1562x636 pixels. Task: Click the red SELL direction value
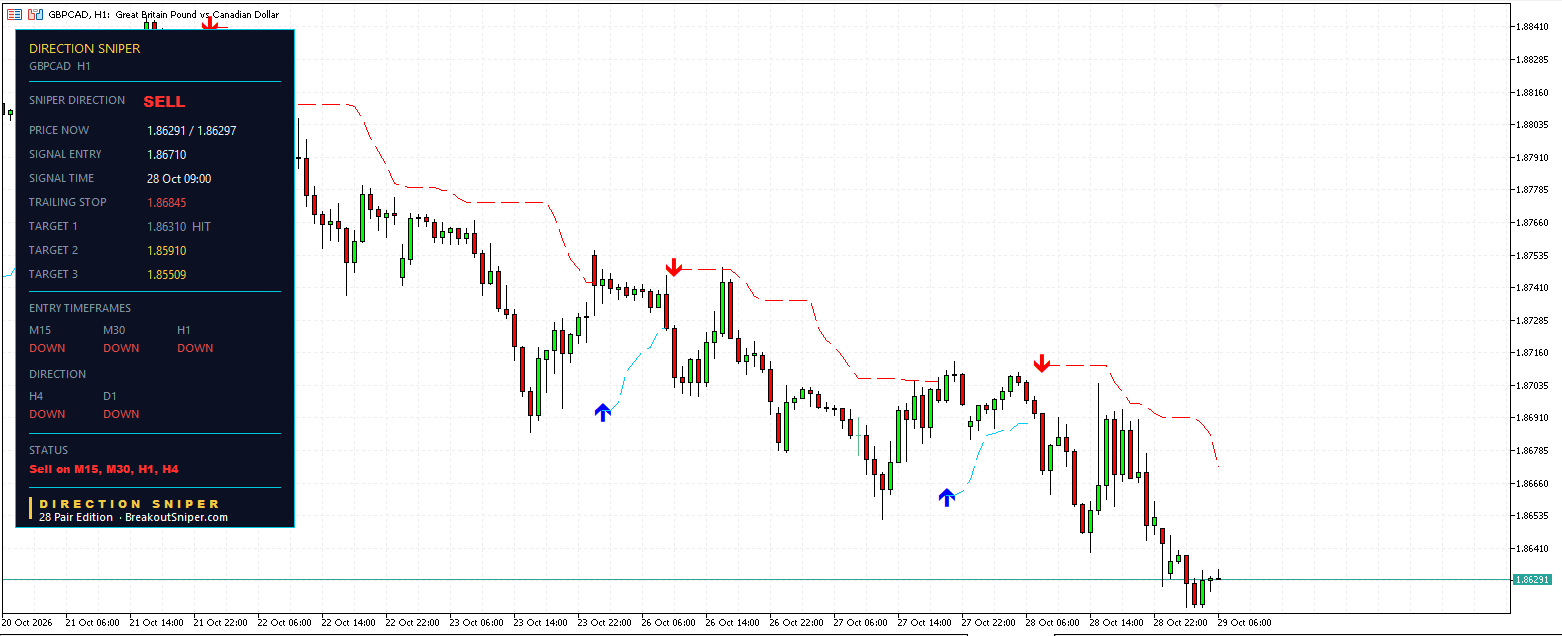164,101
